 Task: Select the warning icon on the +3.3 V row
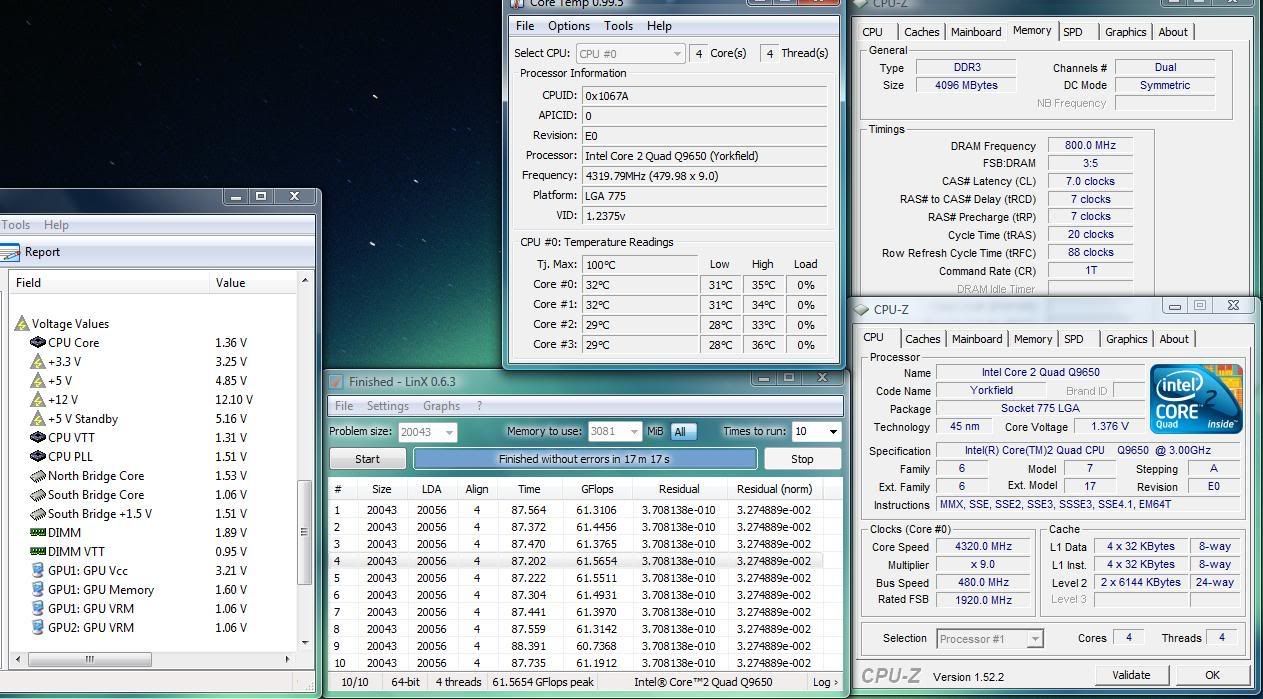pyautogui.click(x=38, y=362)
